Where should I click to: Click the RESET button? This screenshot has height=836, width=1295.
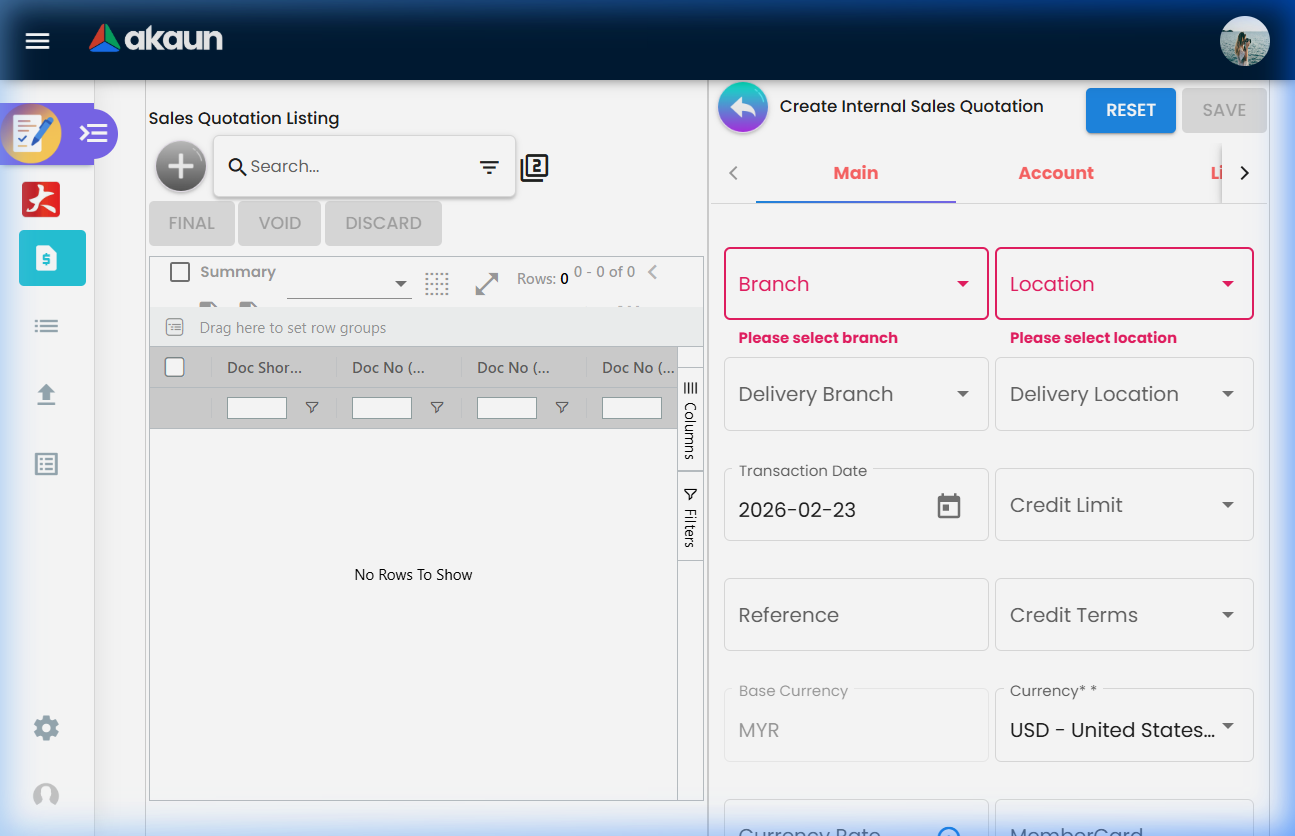(1131, 110)
